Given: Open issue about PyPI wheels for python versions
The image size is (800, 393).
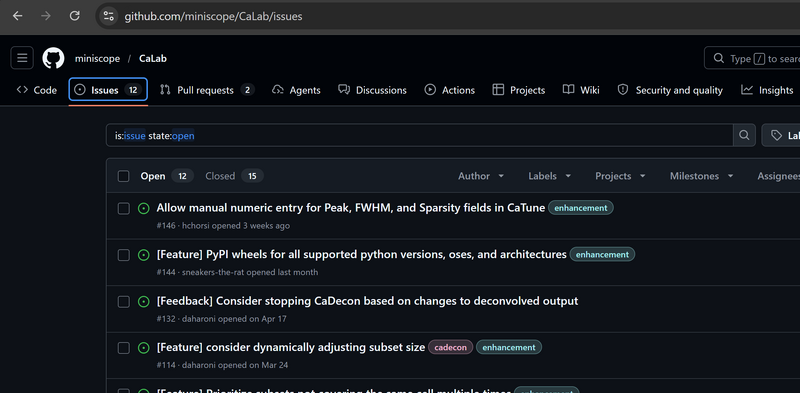Looking at the screenshot, I should 362,255.
